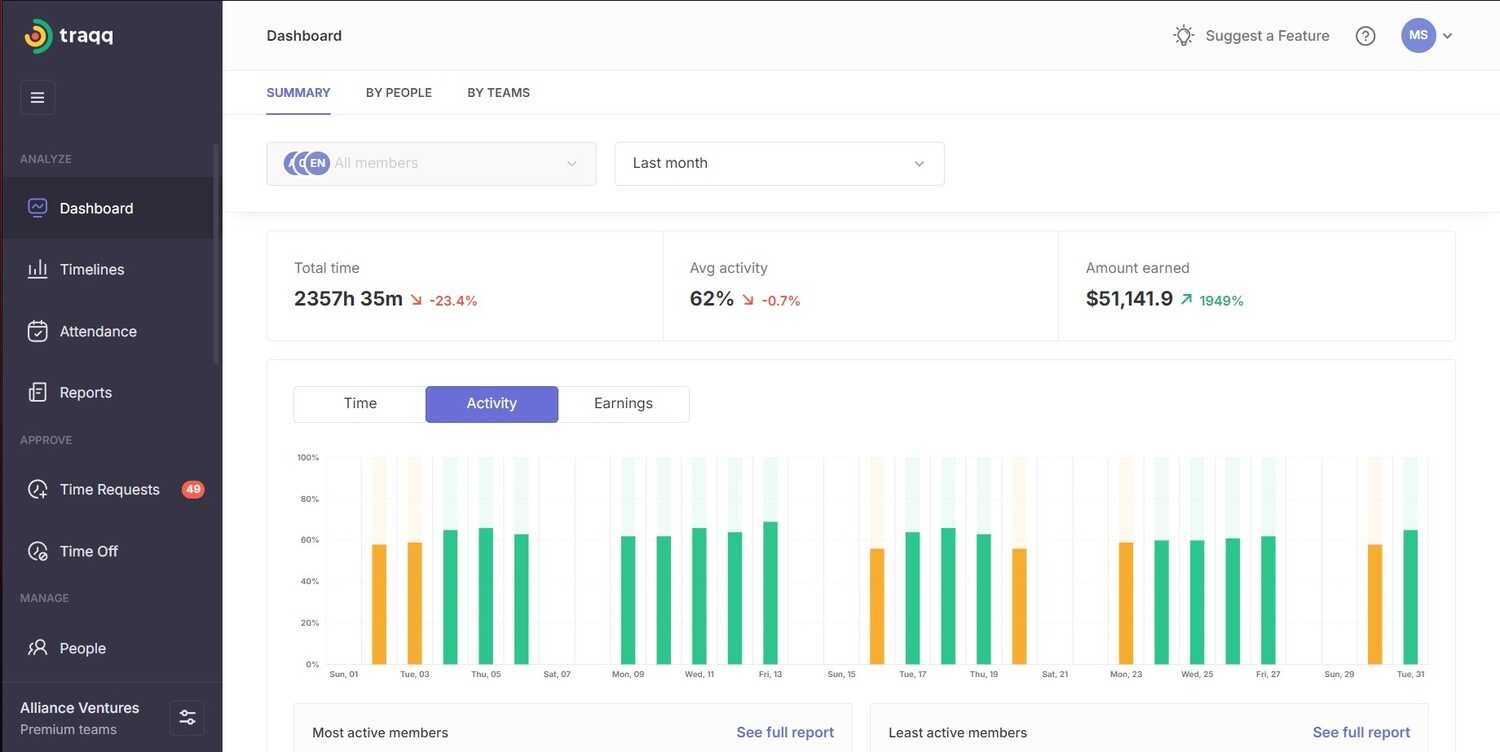Open the All members dropdown
The image size is (1500, 752).
click(431, 162)
